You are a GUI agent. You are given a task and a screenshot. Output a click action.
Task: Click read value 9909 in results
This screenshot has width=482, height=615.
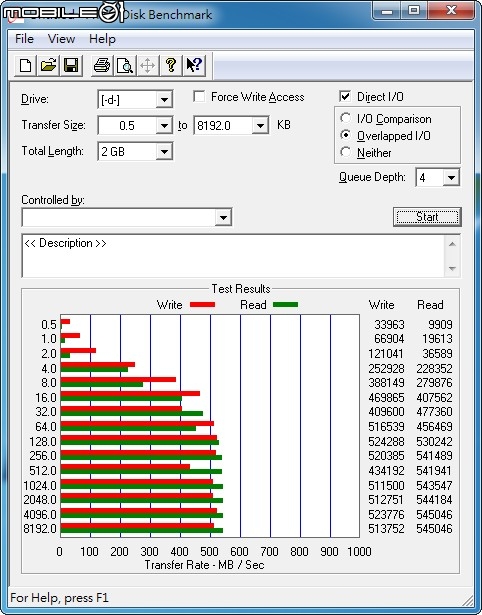click(440, 325)
